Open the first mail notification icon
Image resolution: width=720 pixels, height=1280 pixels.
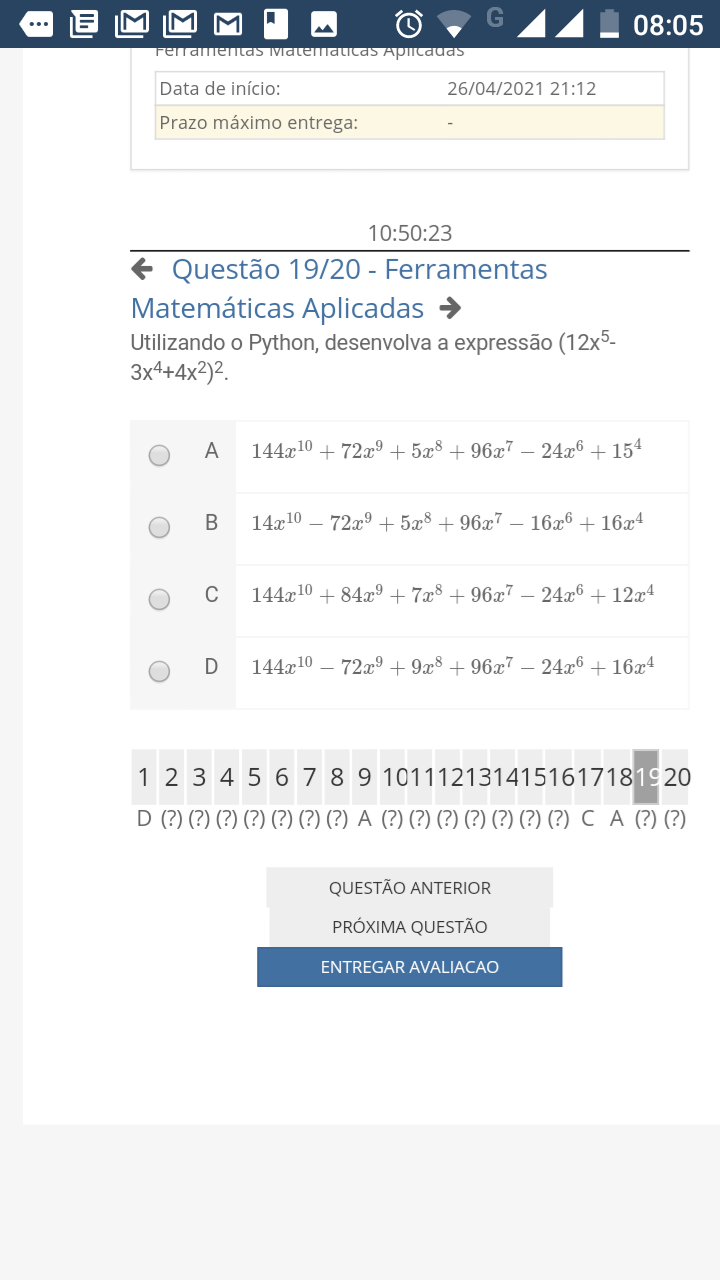pyautogui.click(x=132, y=23)
